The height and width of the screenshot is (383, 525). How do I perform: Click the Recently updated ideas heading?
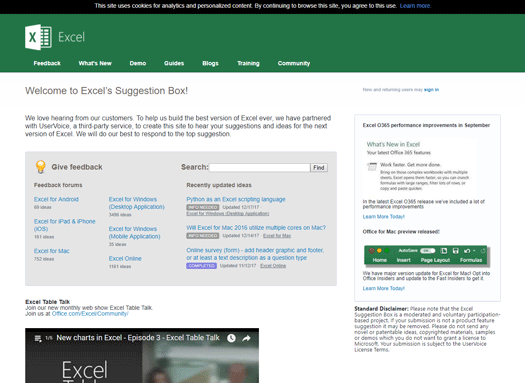pos(219,185)
